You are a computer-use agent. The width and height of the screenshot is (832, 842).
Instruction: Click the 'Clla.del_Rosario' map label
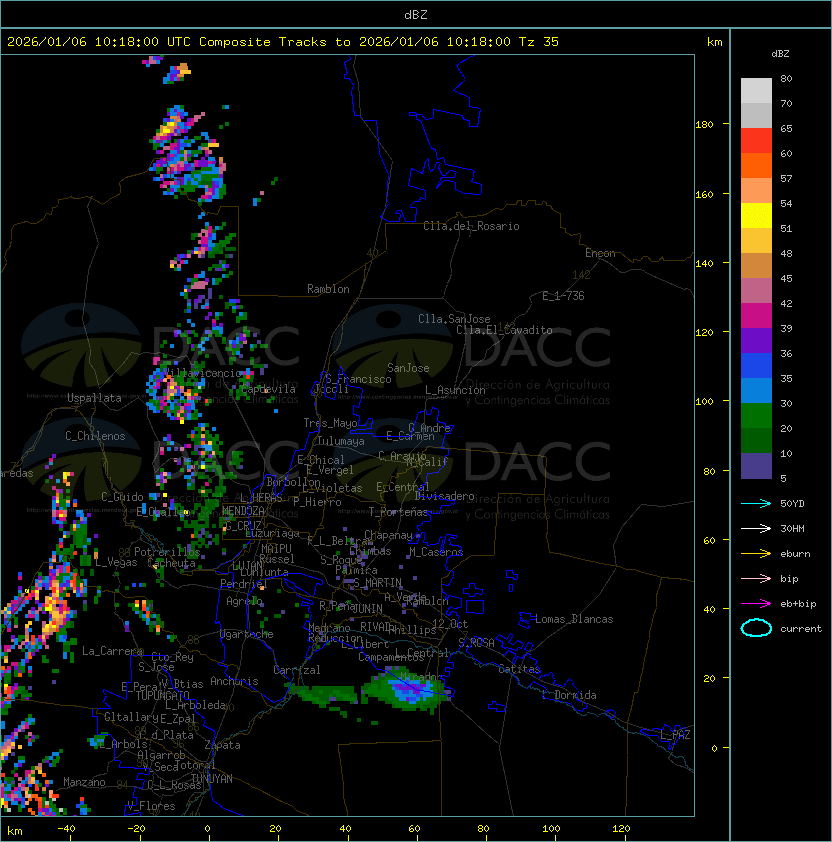pos(471,226)
